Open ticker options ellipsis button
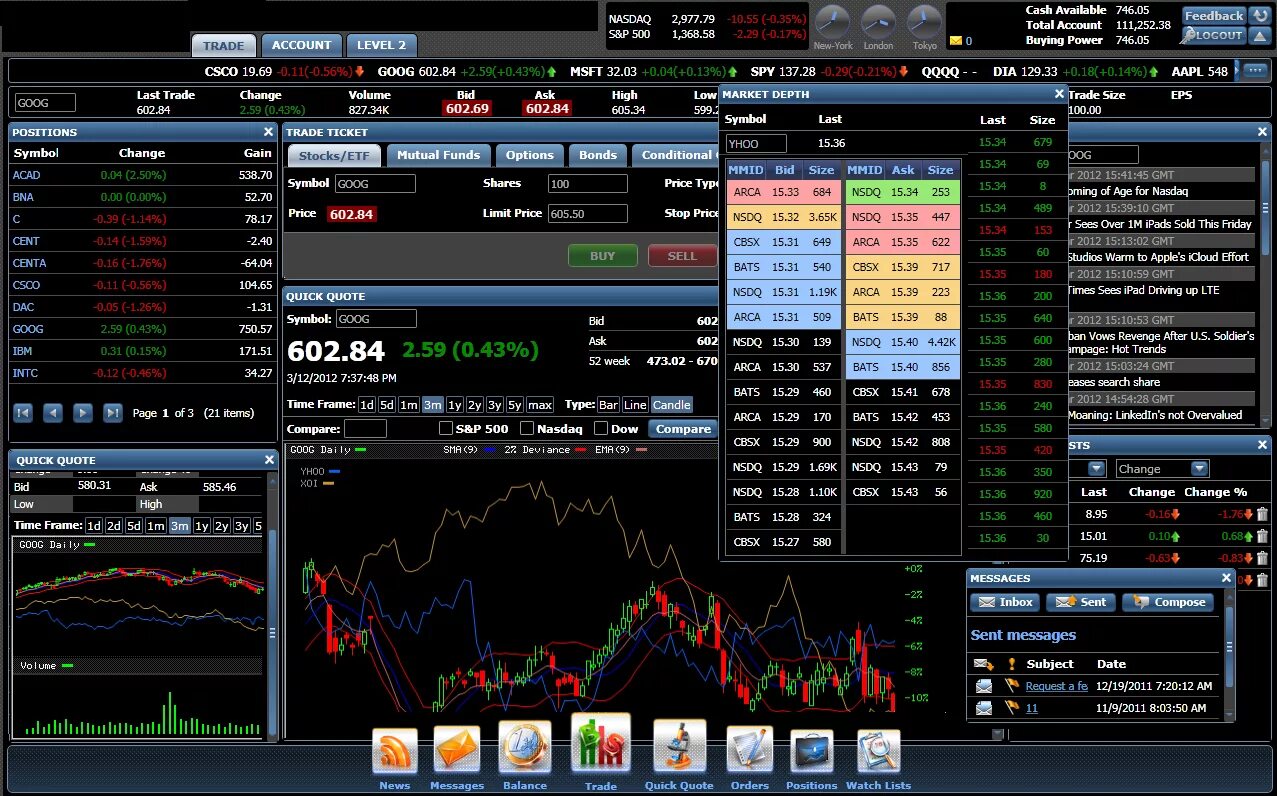The width and height of the screenshot is (1277, 796). [x=1255, y=70]
